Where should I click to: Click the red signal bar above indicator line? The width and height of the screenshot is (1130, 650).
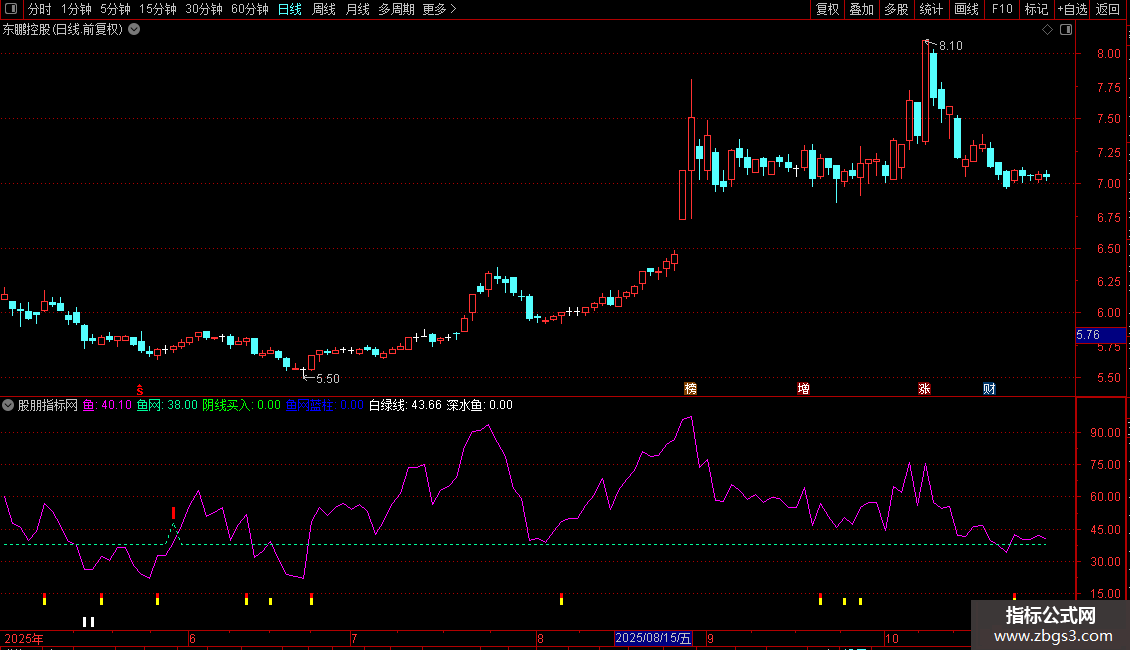point(174,513)
